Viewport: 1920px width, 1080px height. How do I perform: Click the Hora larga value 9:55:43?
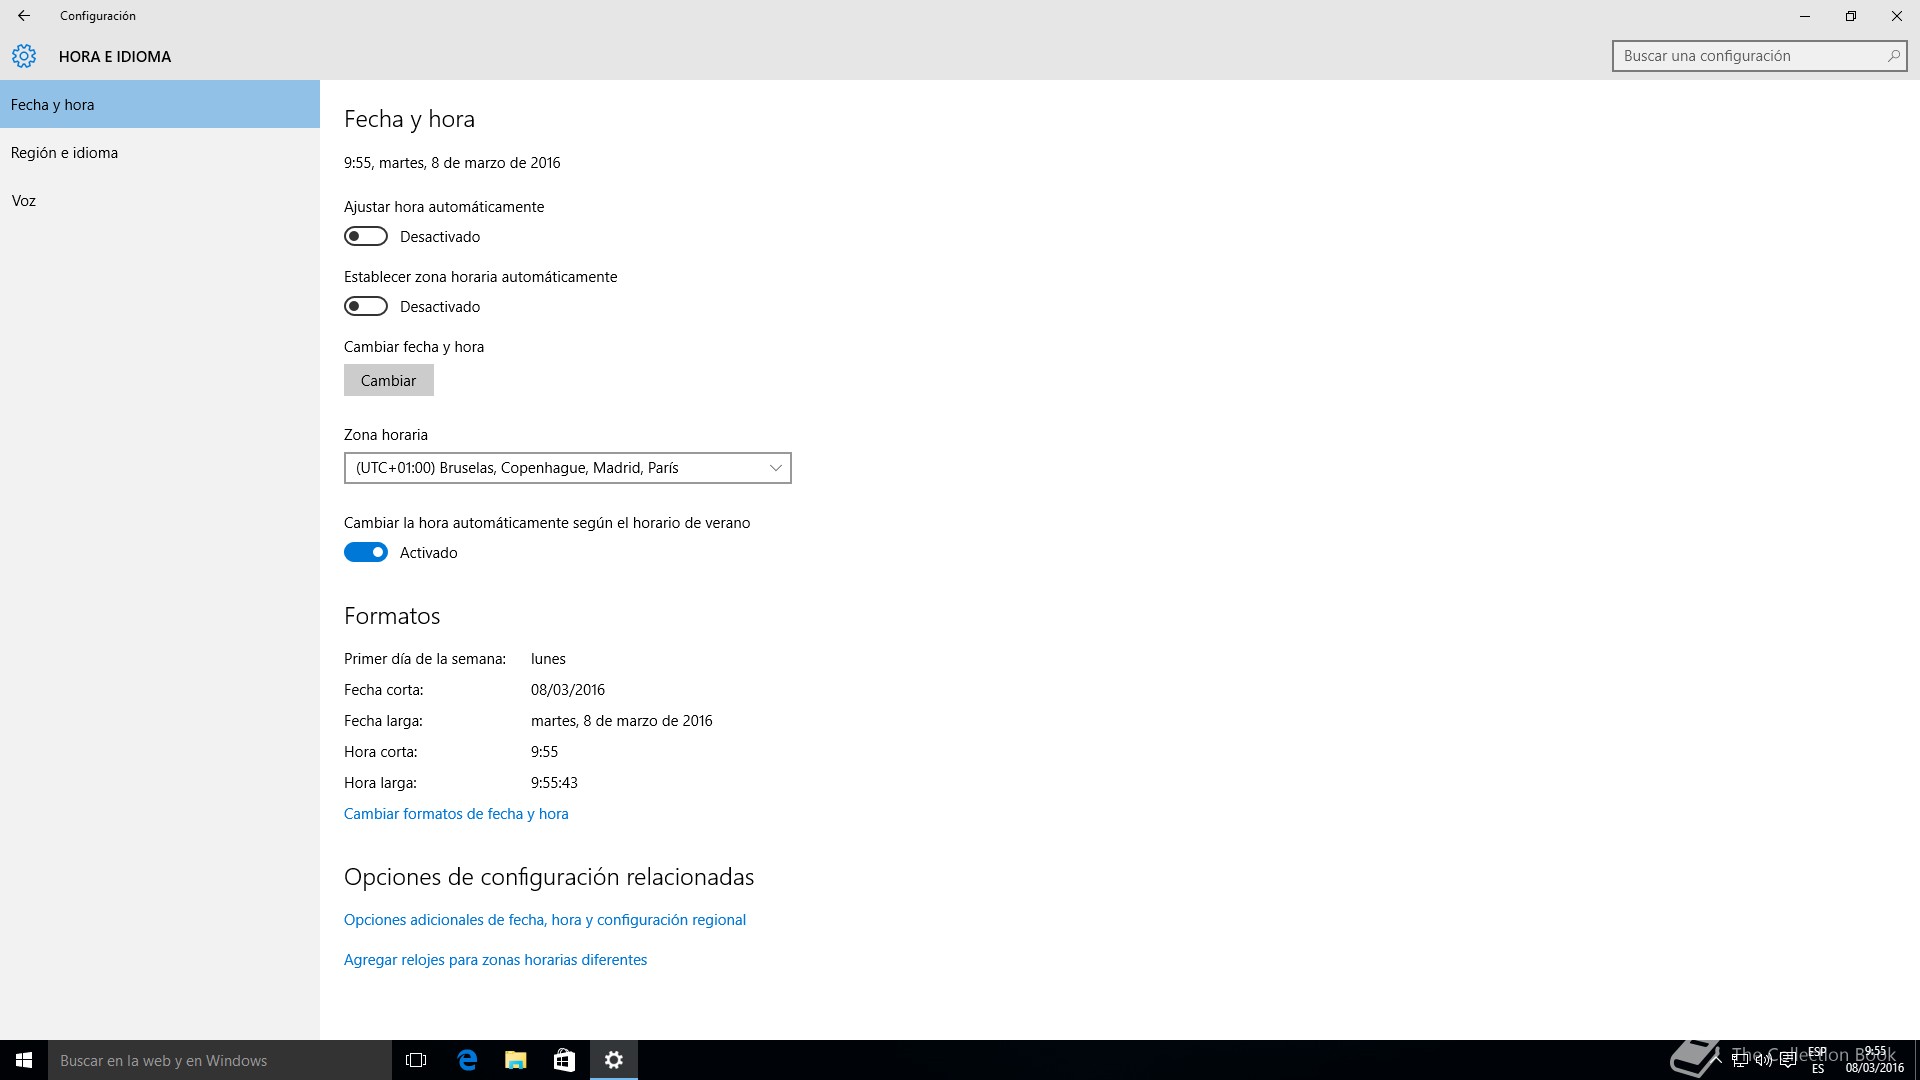tap(555, 783)
